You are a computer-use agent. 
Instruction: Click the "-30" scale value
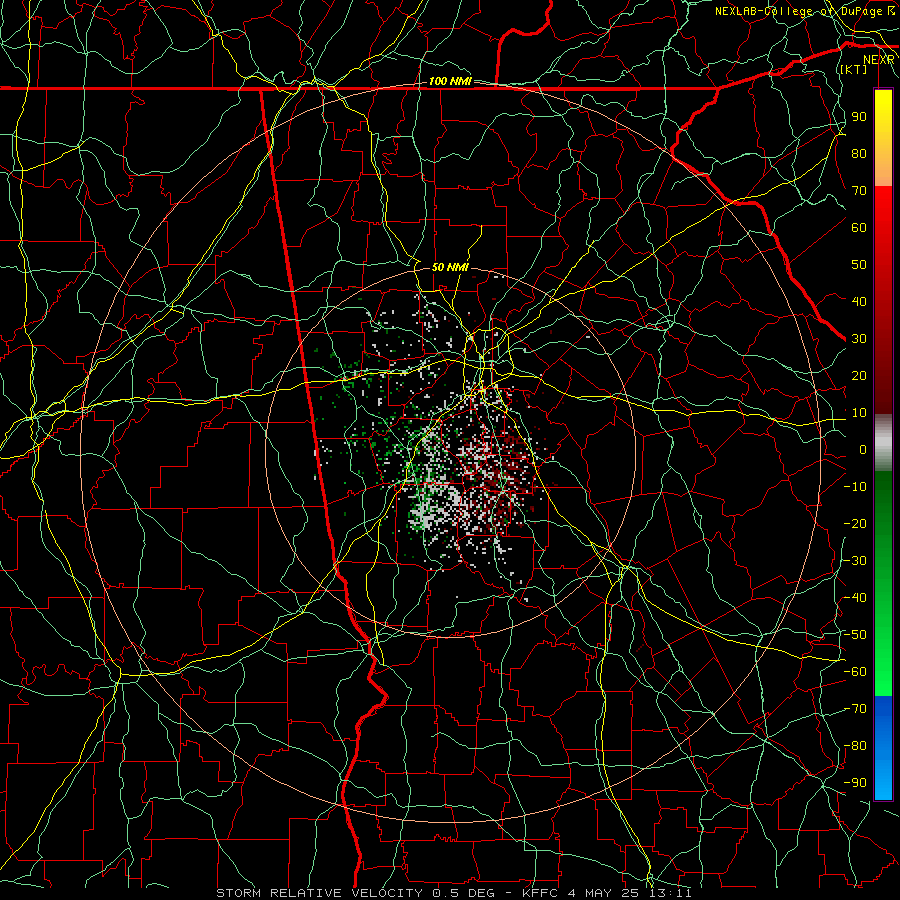tap(855, 560)
